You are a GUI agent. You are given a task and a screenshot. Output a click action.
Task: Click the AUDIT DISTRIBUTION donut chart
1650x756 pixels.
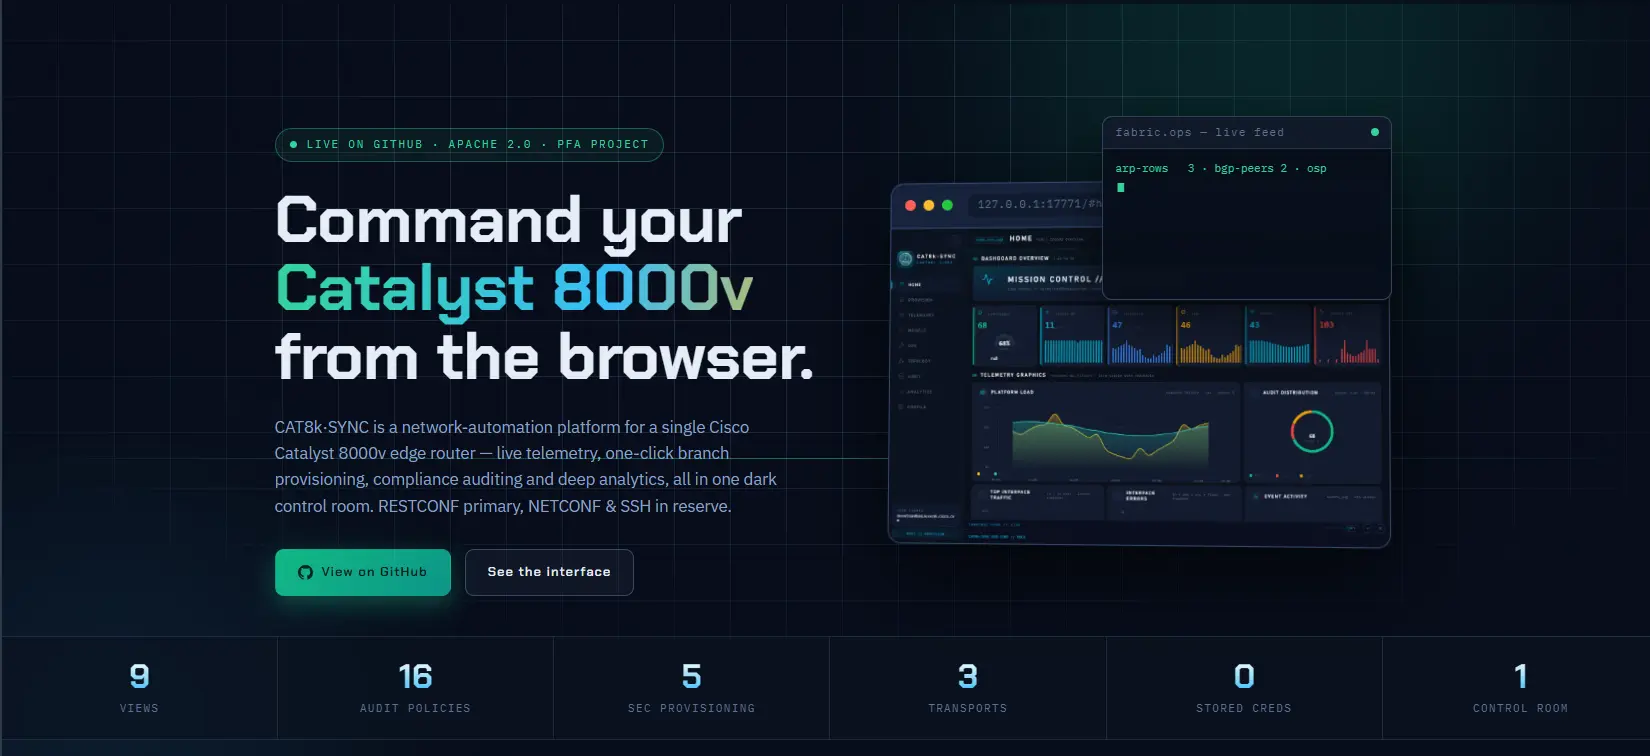[1312, 432]
